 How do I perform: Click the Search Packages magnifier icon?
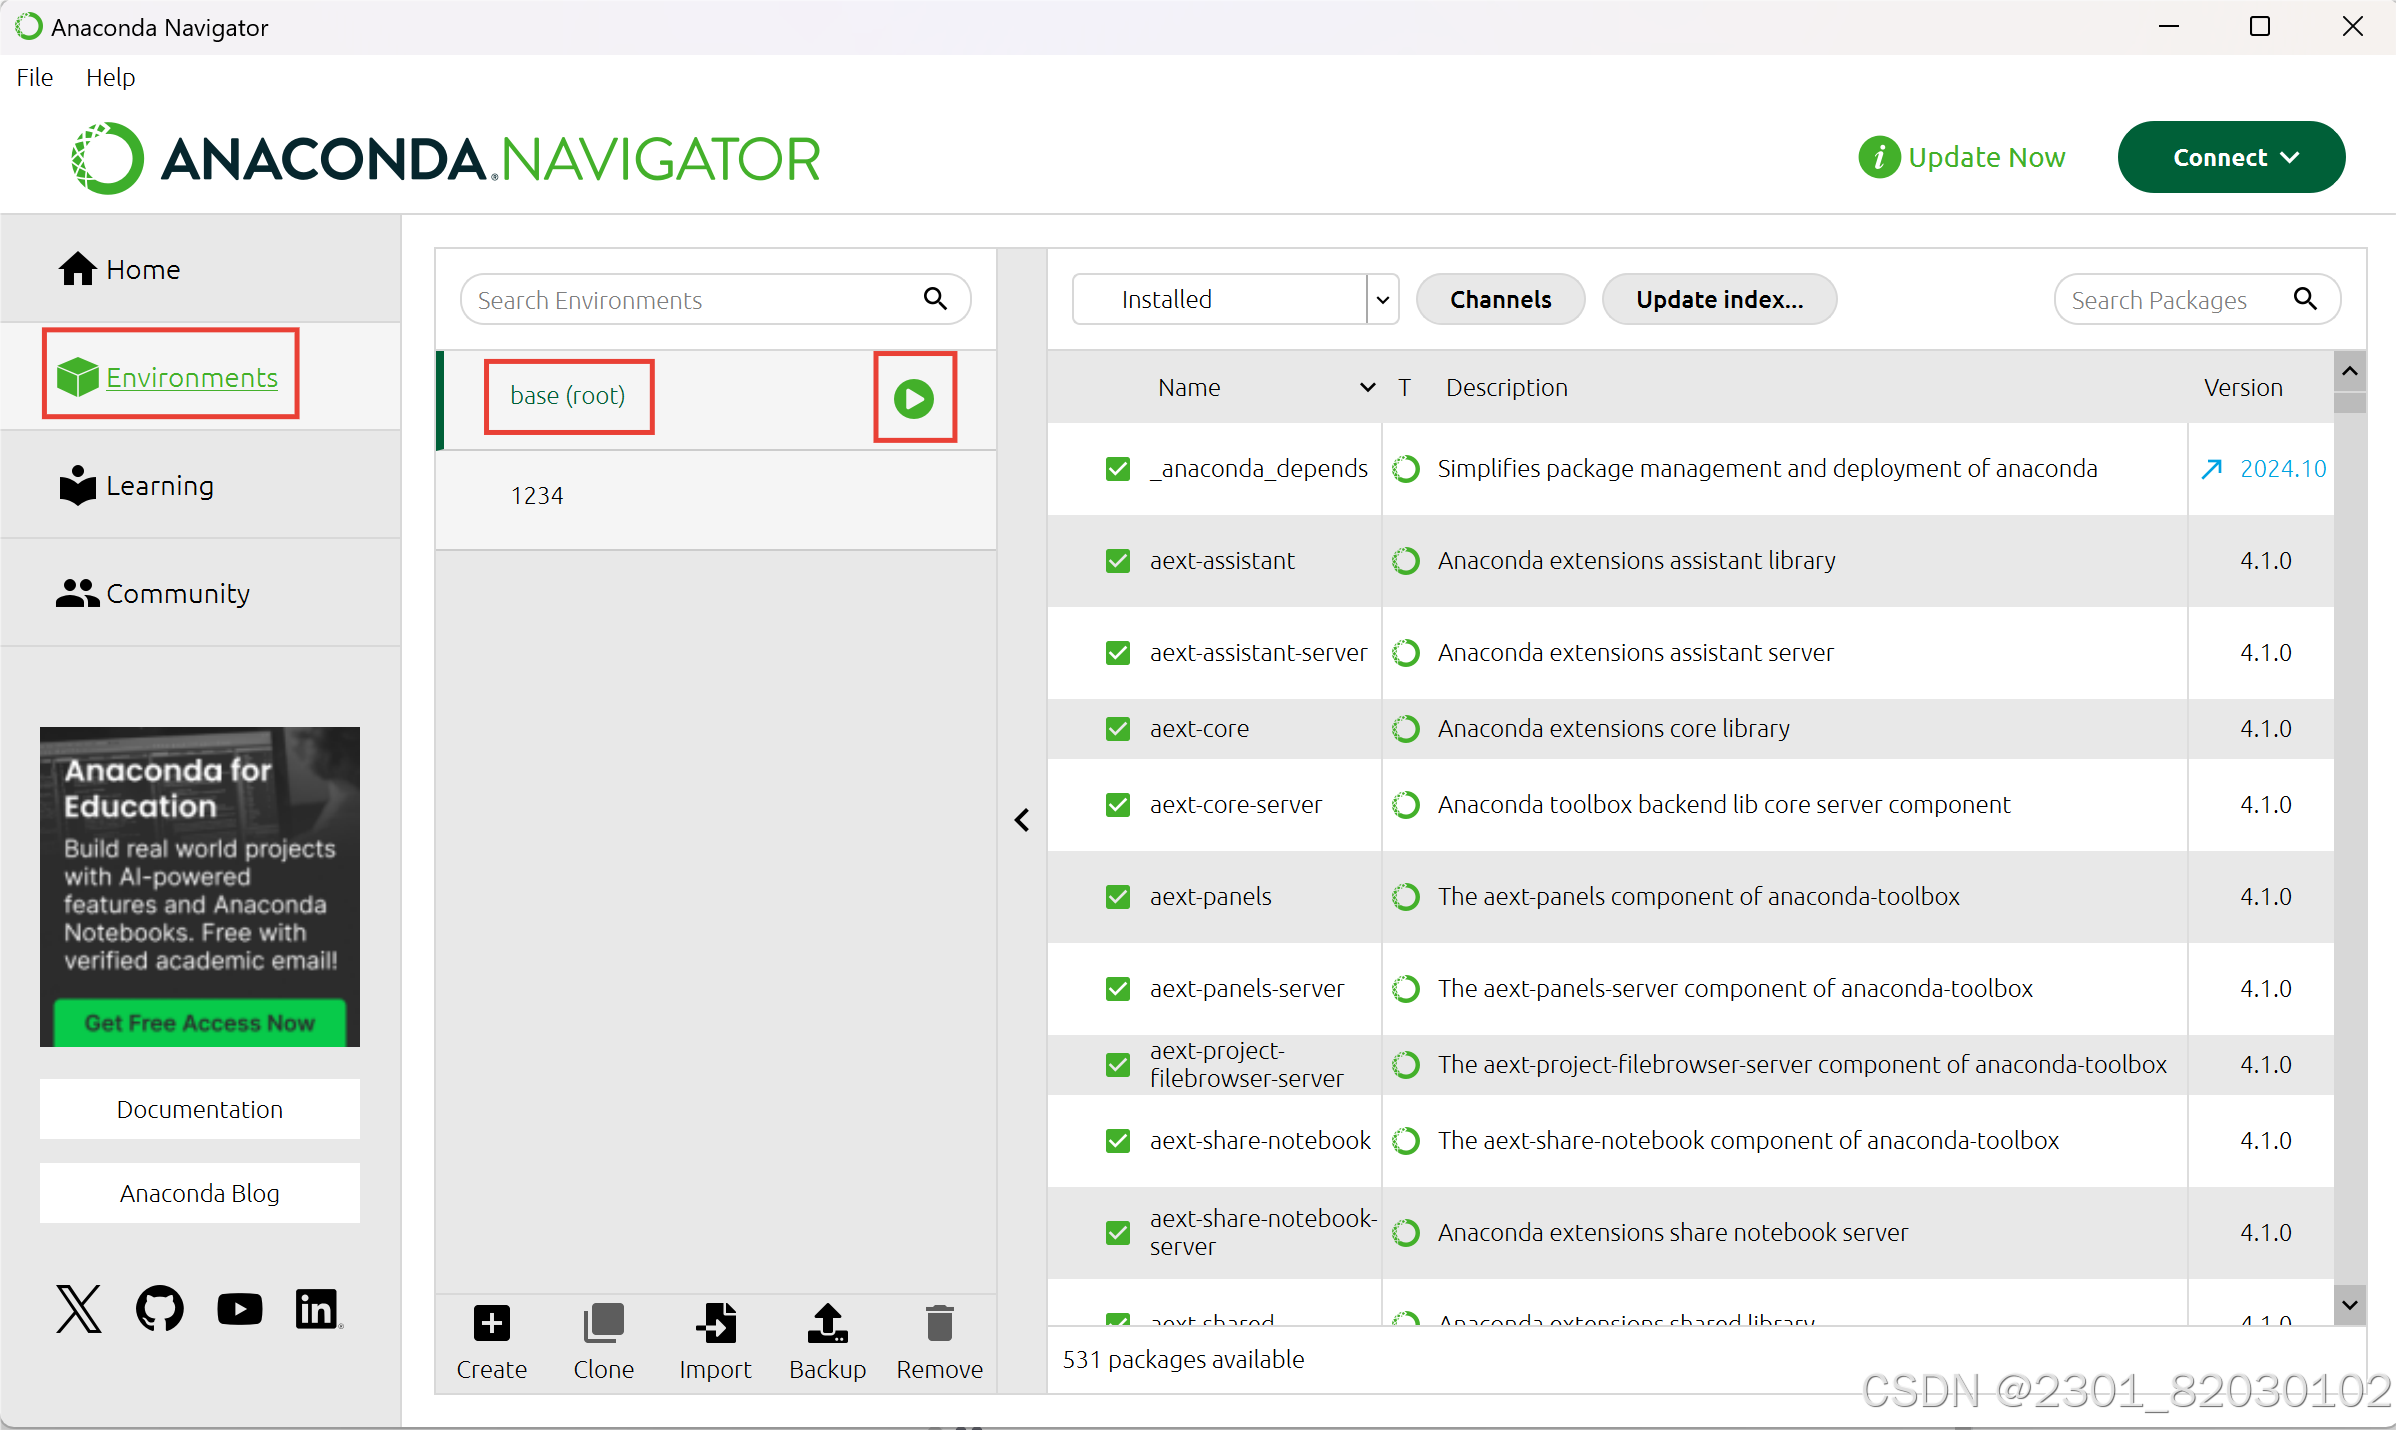[2305, 298]
